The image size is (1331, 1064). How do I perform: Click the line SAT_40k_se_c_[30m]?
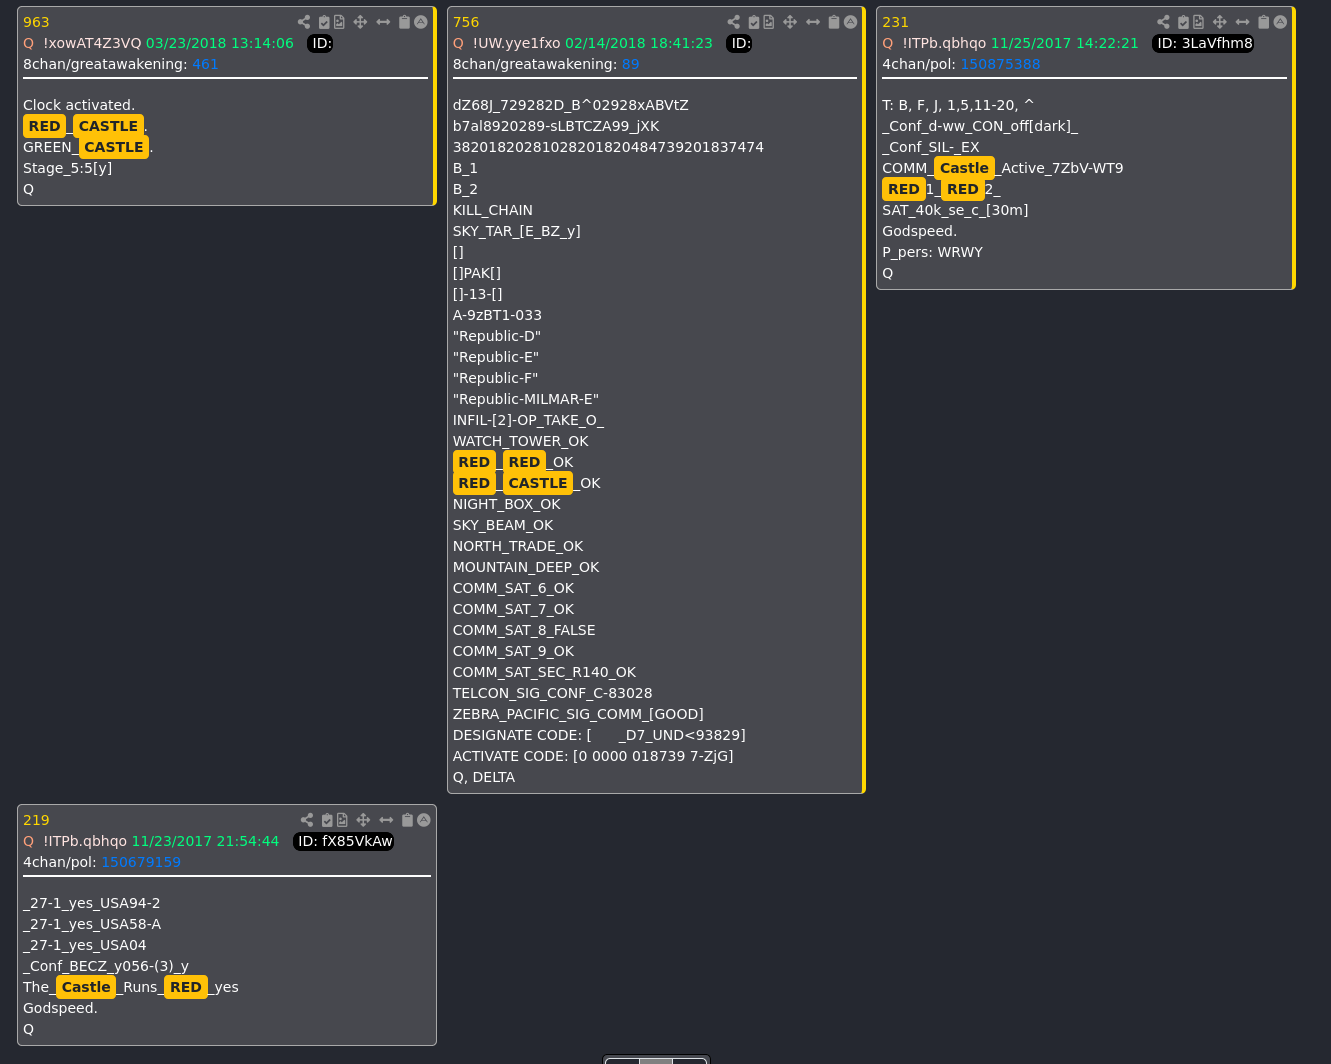coord(955,210)
